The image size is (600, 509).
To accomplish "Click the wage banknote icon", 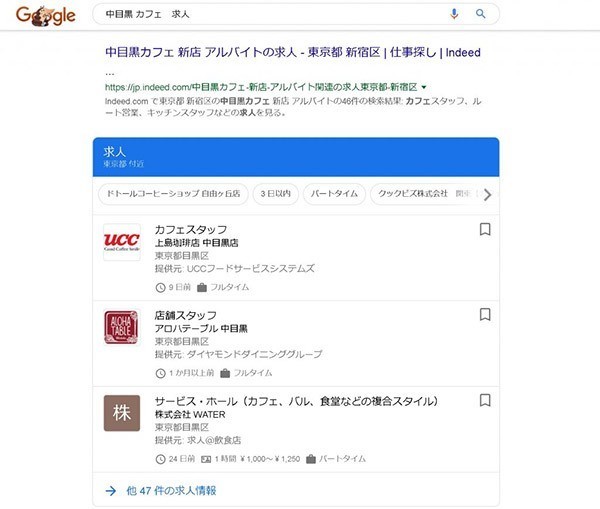I will click(206, 459).
